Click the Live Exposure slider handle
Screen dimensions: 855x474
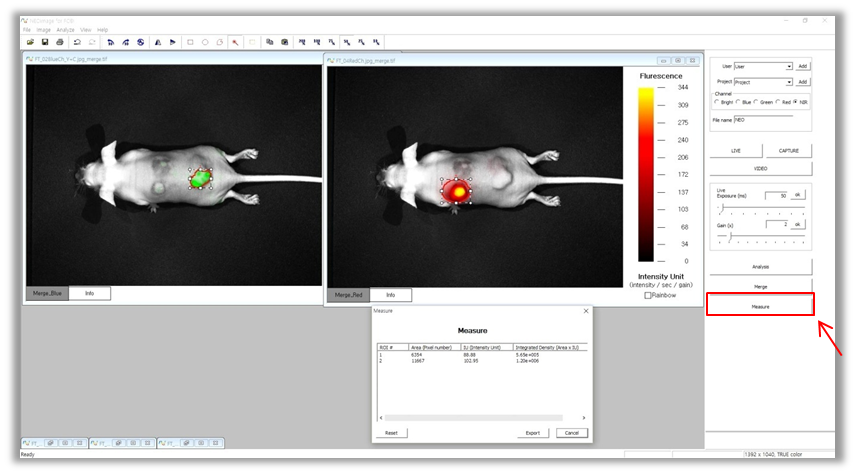(x=722, y=208)
